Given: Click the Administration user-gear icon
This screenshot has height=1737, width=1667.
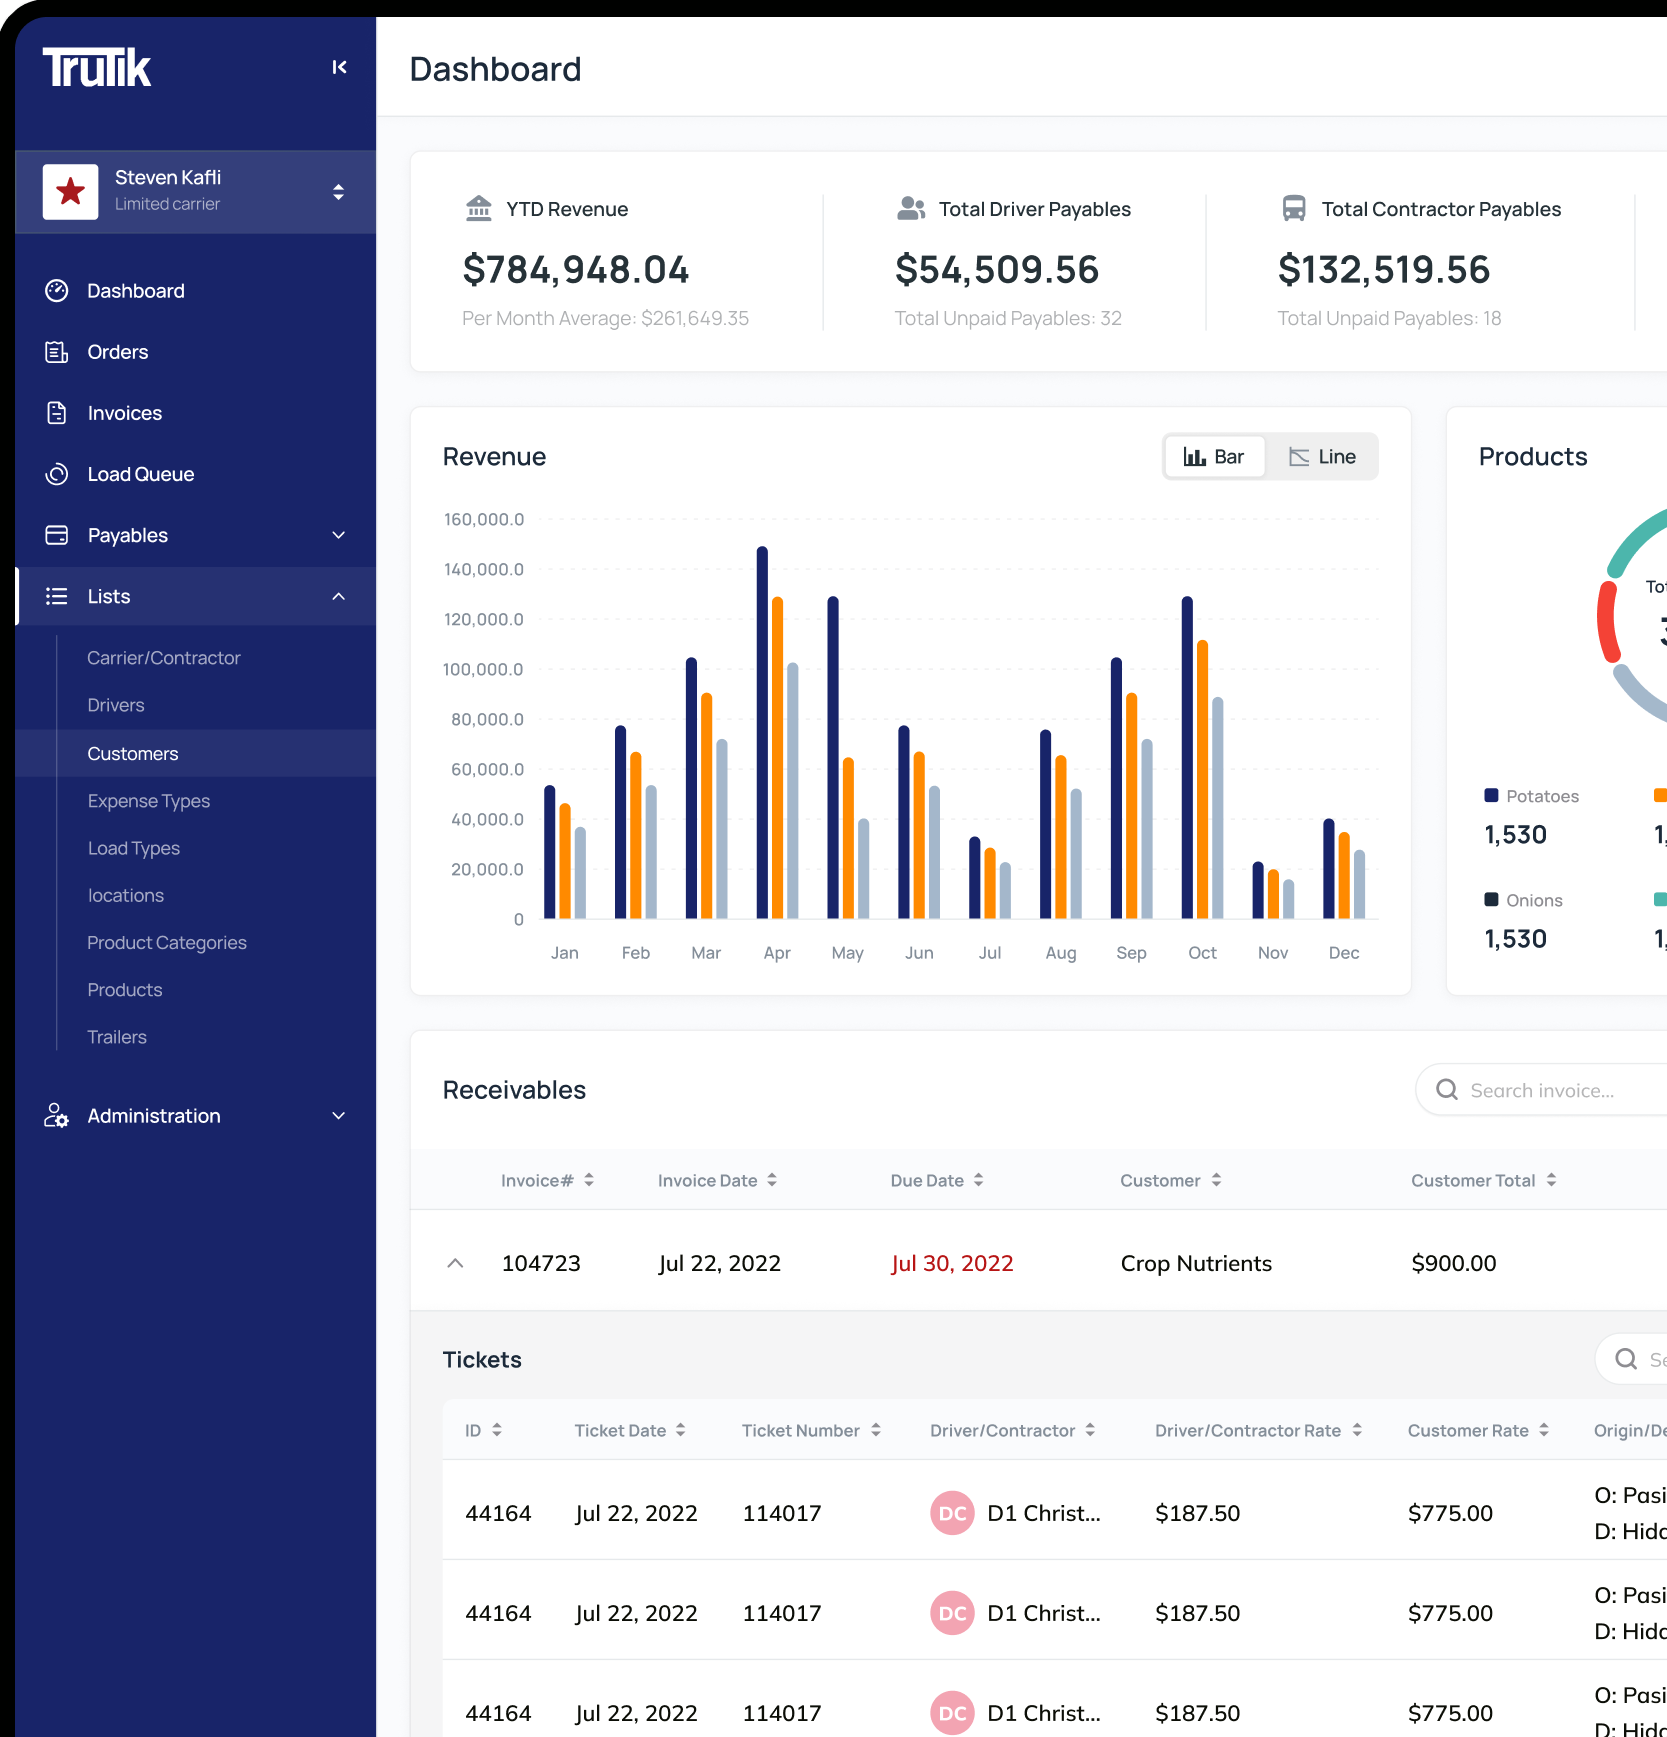Looking at the screenshot, I should (x=57, y=1116).
